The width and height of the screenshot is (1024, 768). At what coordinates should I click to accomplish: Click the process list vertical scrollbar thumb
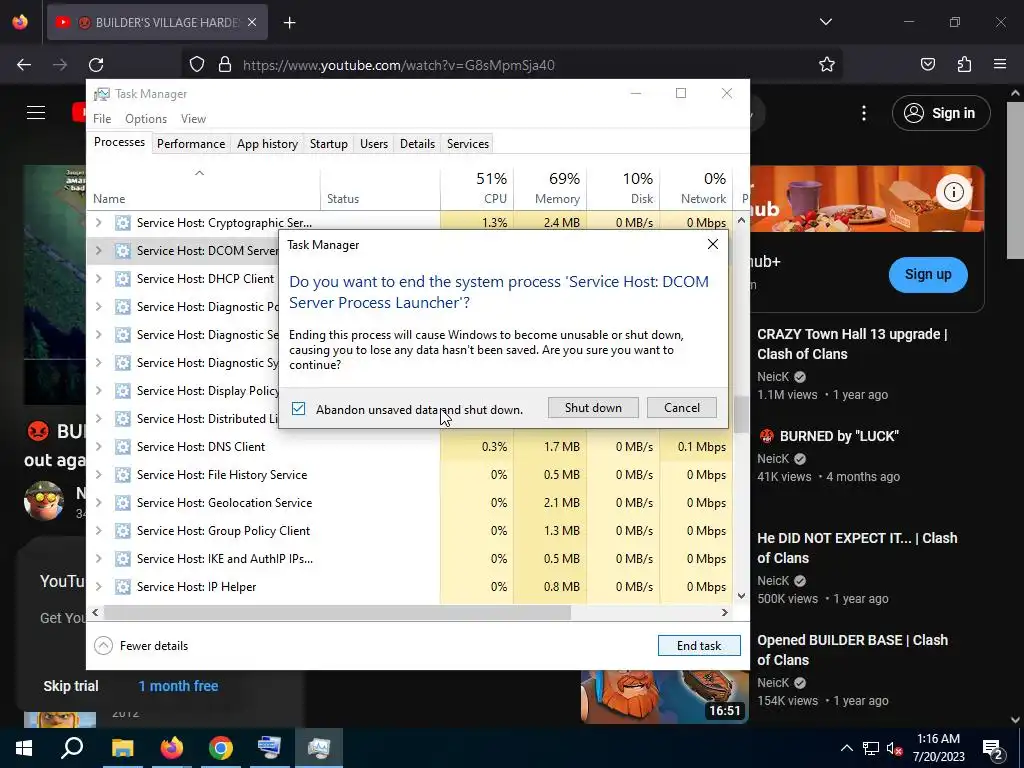coord(741,414)
